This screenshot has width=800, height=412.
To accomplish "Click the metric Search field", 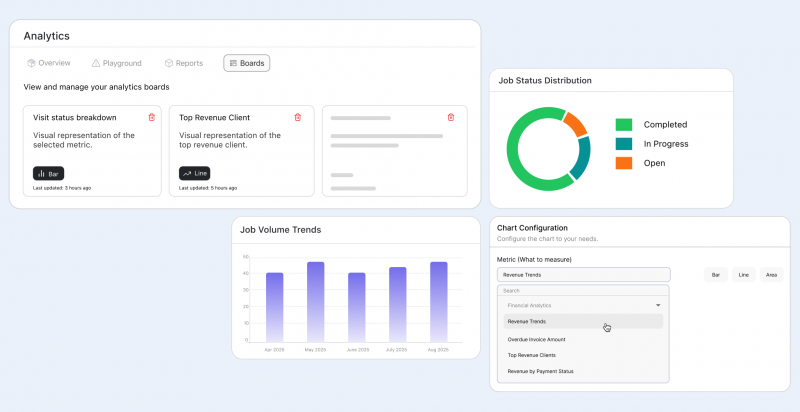I will (x=582, y=291).
